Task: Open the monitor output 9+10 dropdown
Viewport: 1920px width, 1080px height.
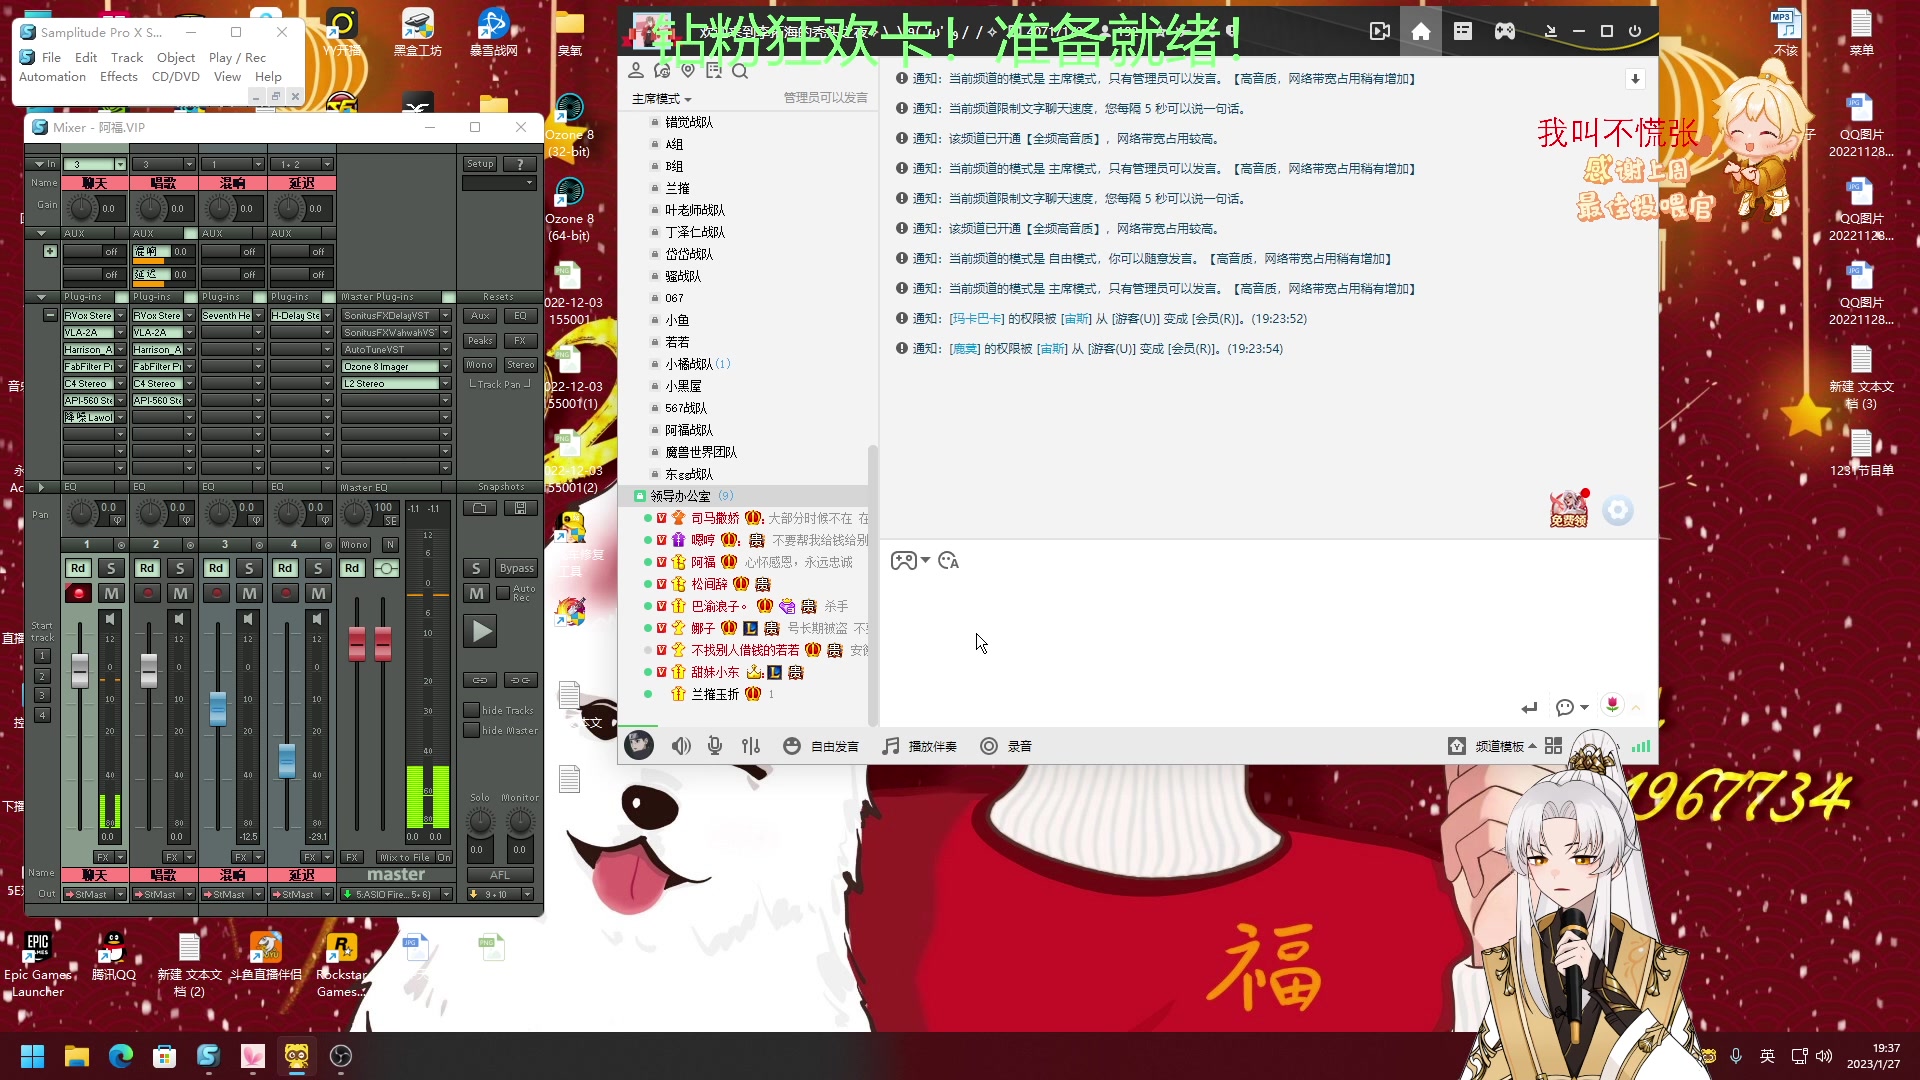Action: point(527,894)
